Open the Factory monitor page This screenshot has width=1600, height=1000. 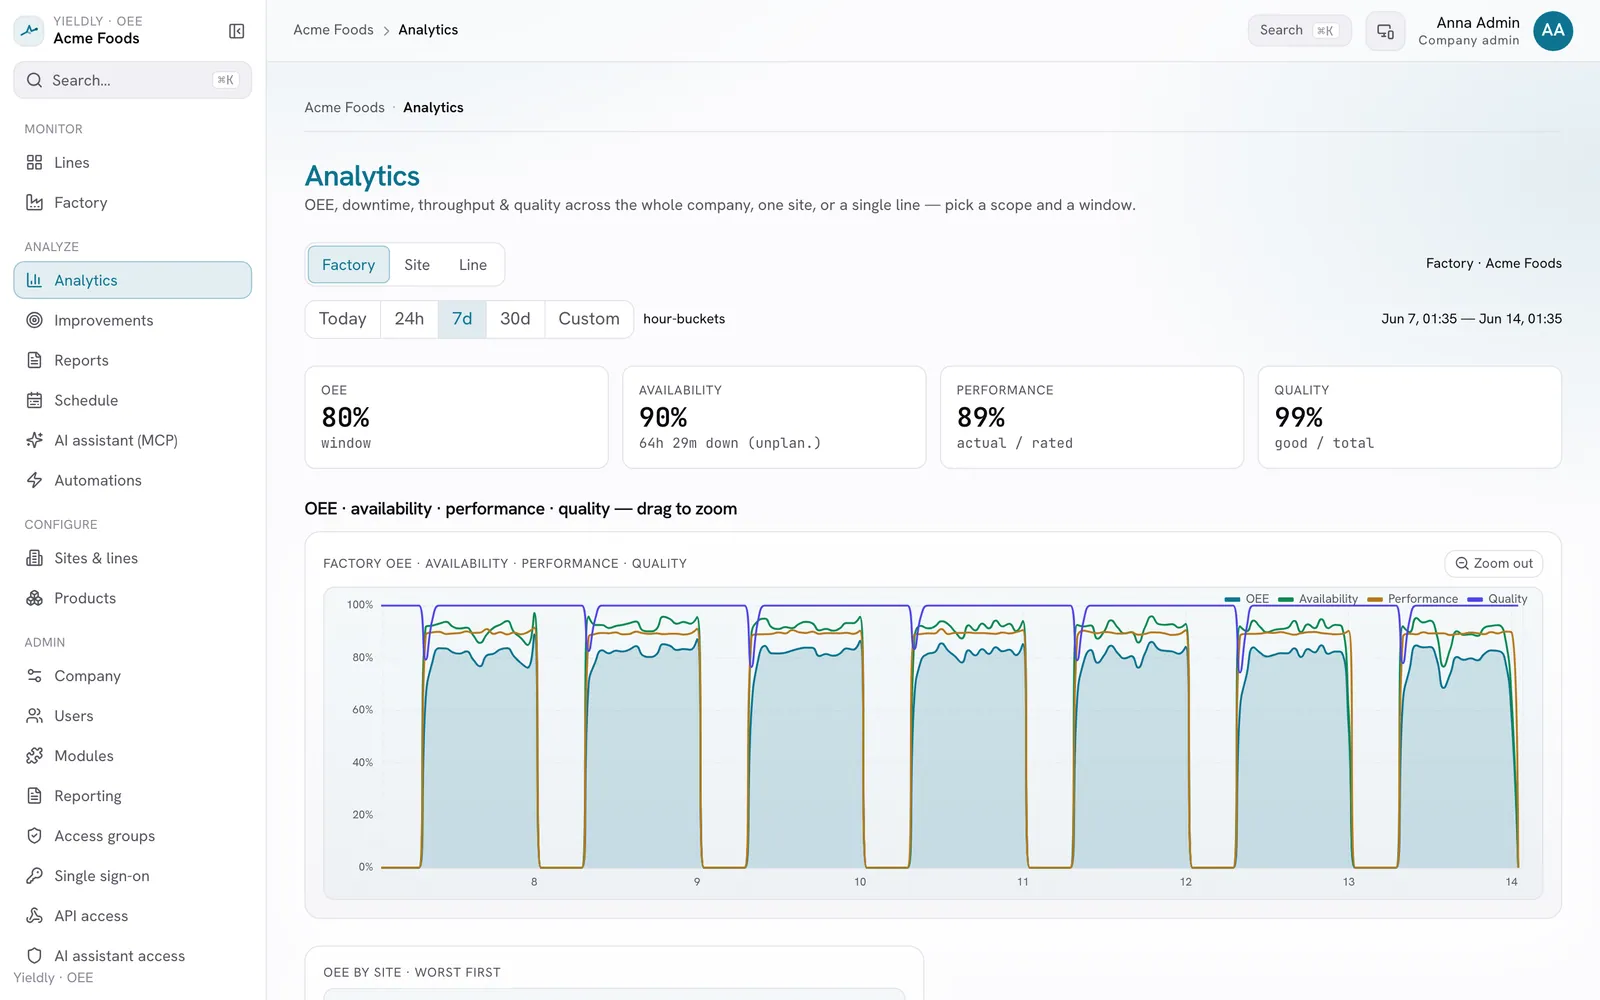pyautogui.click(x=132, y=202)
